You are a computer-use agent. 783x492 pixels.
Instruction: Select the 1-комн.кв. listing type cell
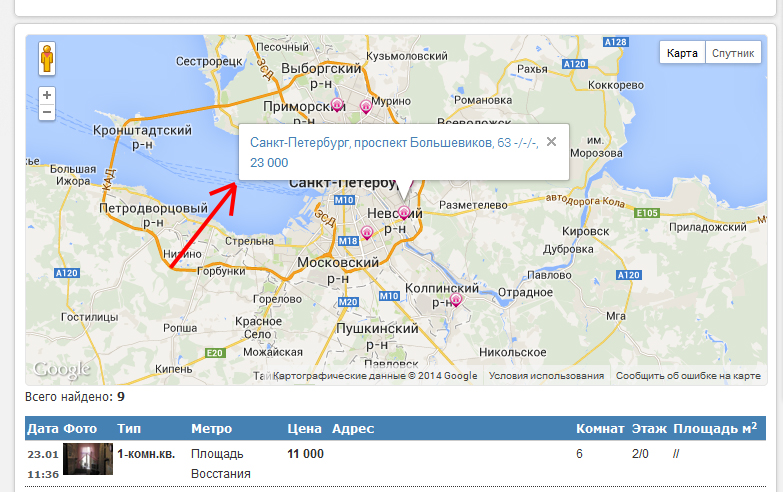tap(146, 454)
